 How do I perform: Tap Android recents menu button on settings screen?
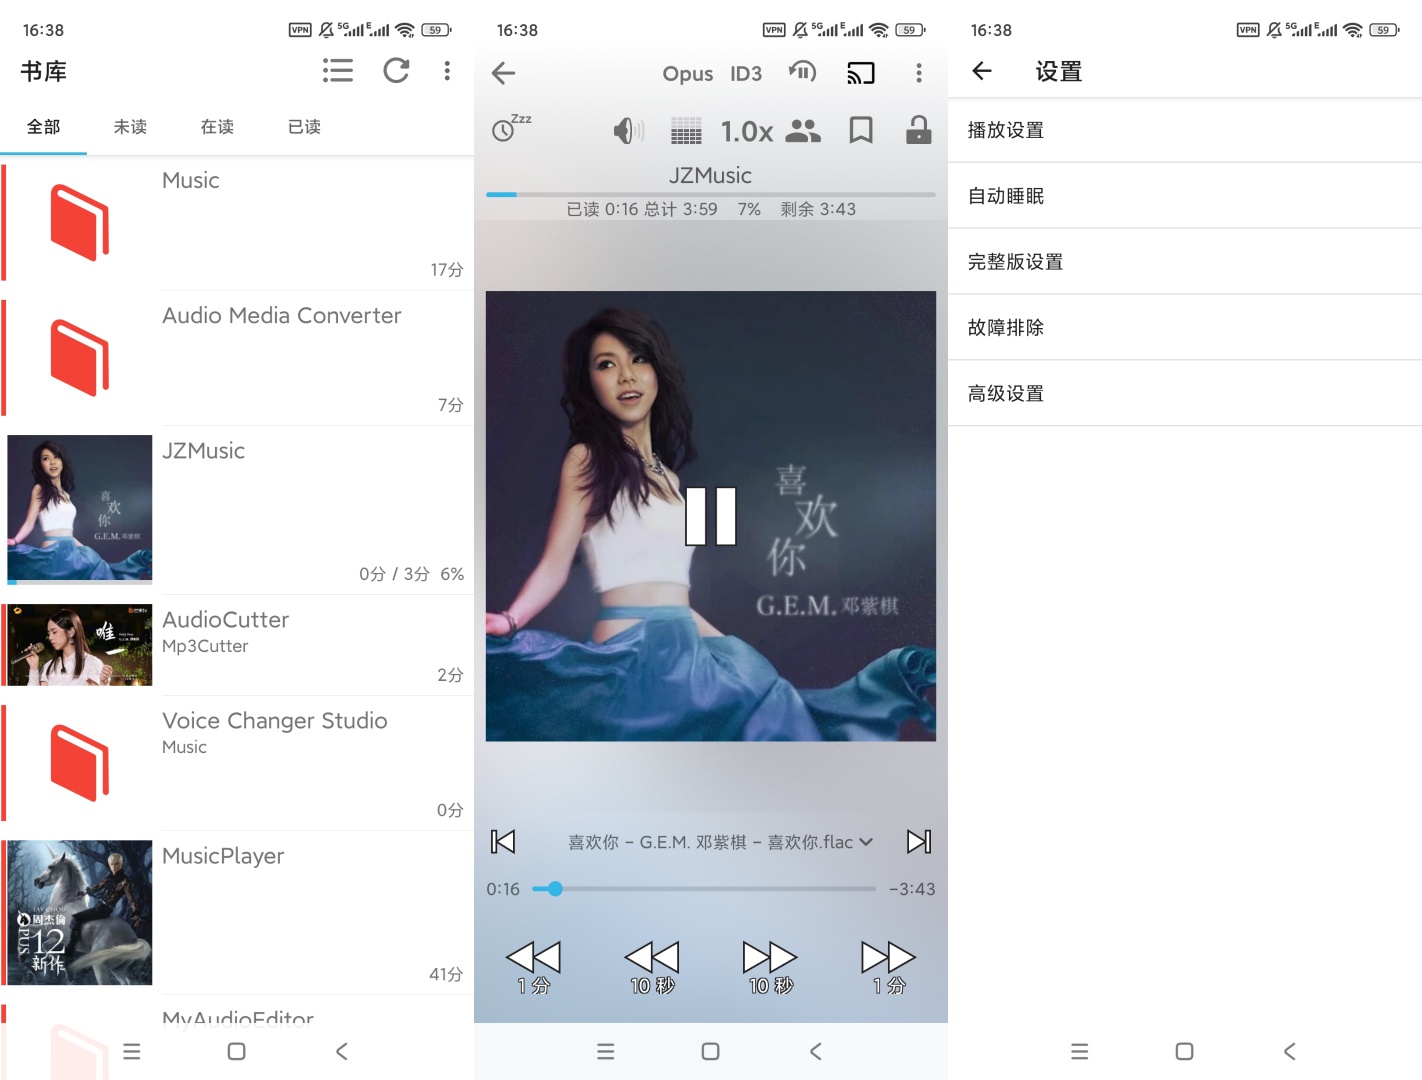[x=1079, y=1051]
